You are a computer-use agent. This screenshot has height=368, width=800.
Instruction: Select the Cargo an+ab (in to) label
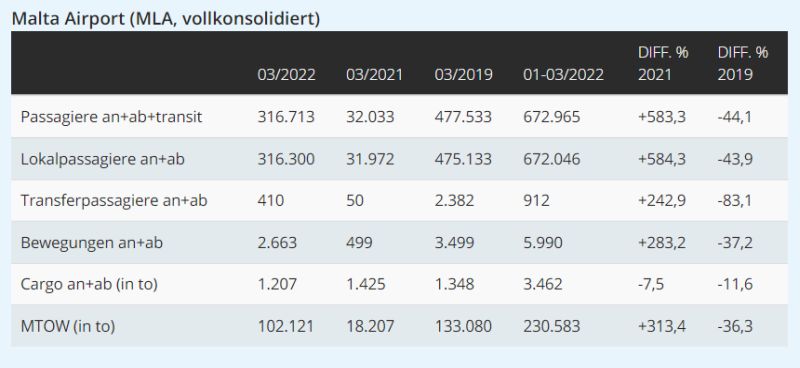tap(89, 284)
